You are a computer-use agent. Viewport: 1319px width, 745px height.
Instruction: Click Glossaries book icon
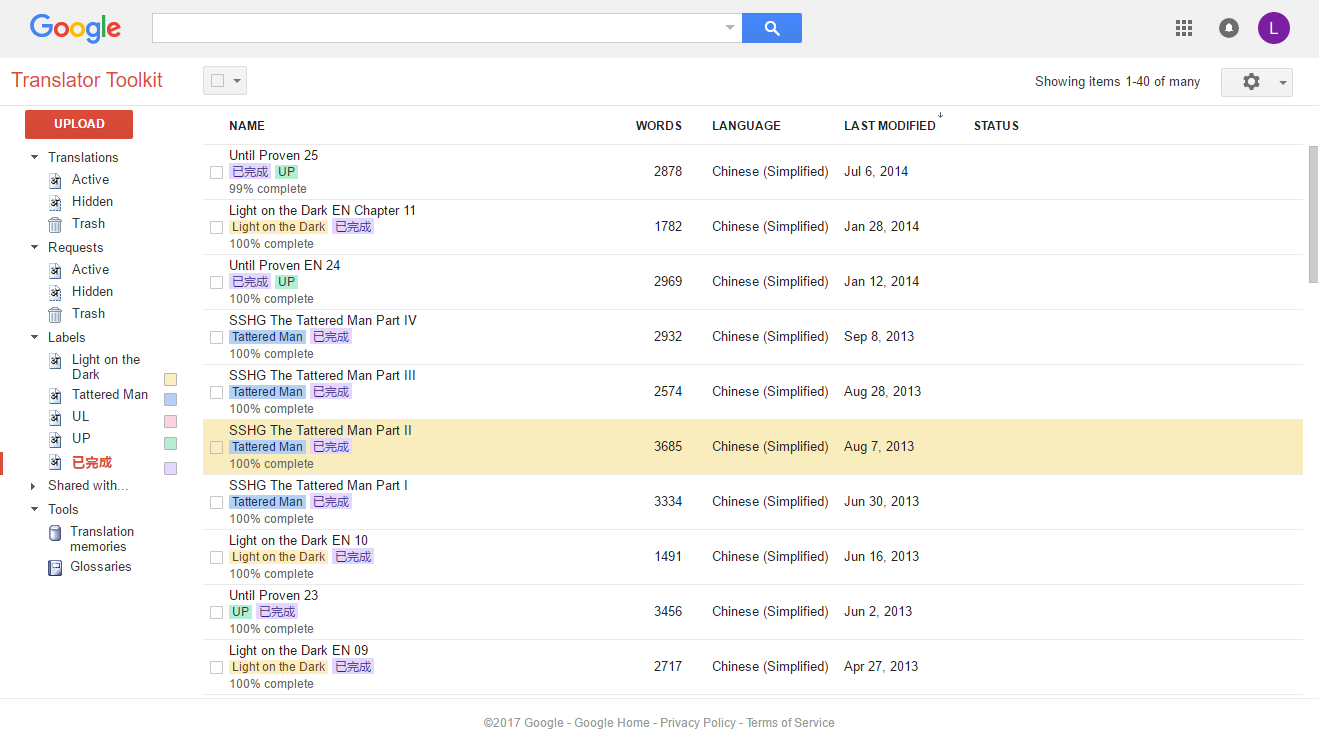(x=56, y=567)
